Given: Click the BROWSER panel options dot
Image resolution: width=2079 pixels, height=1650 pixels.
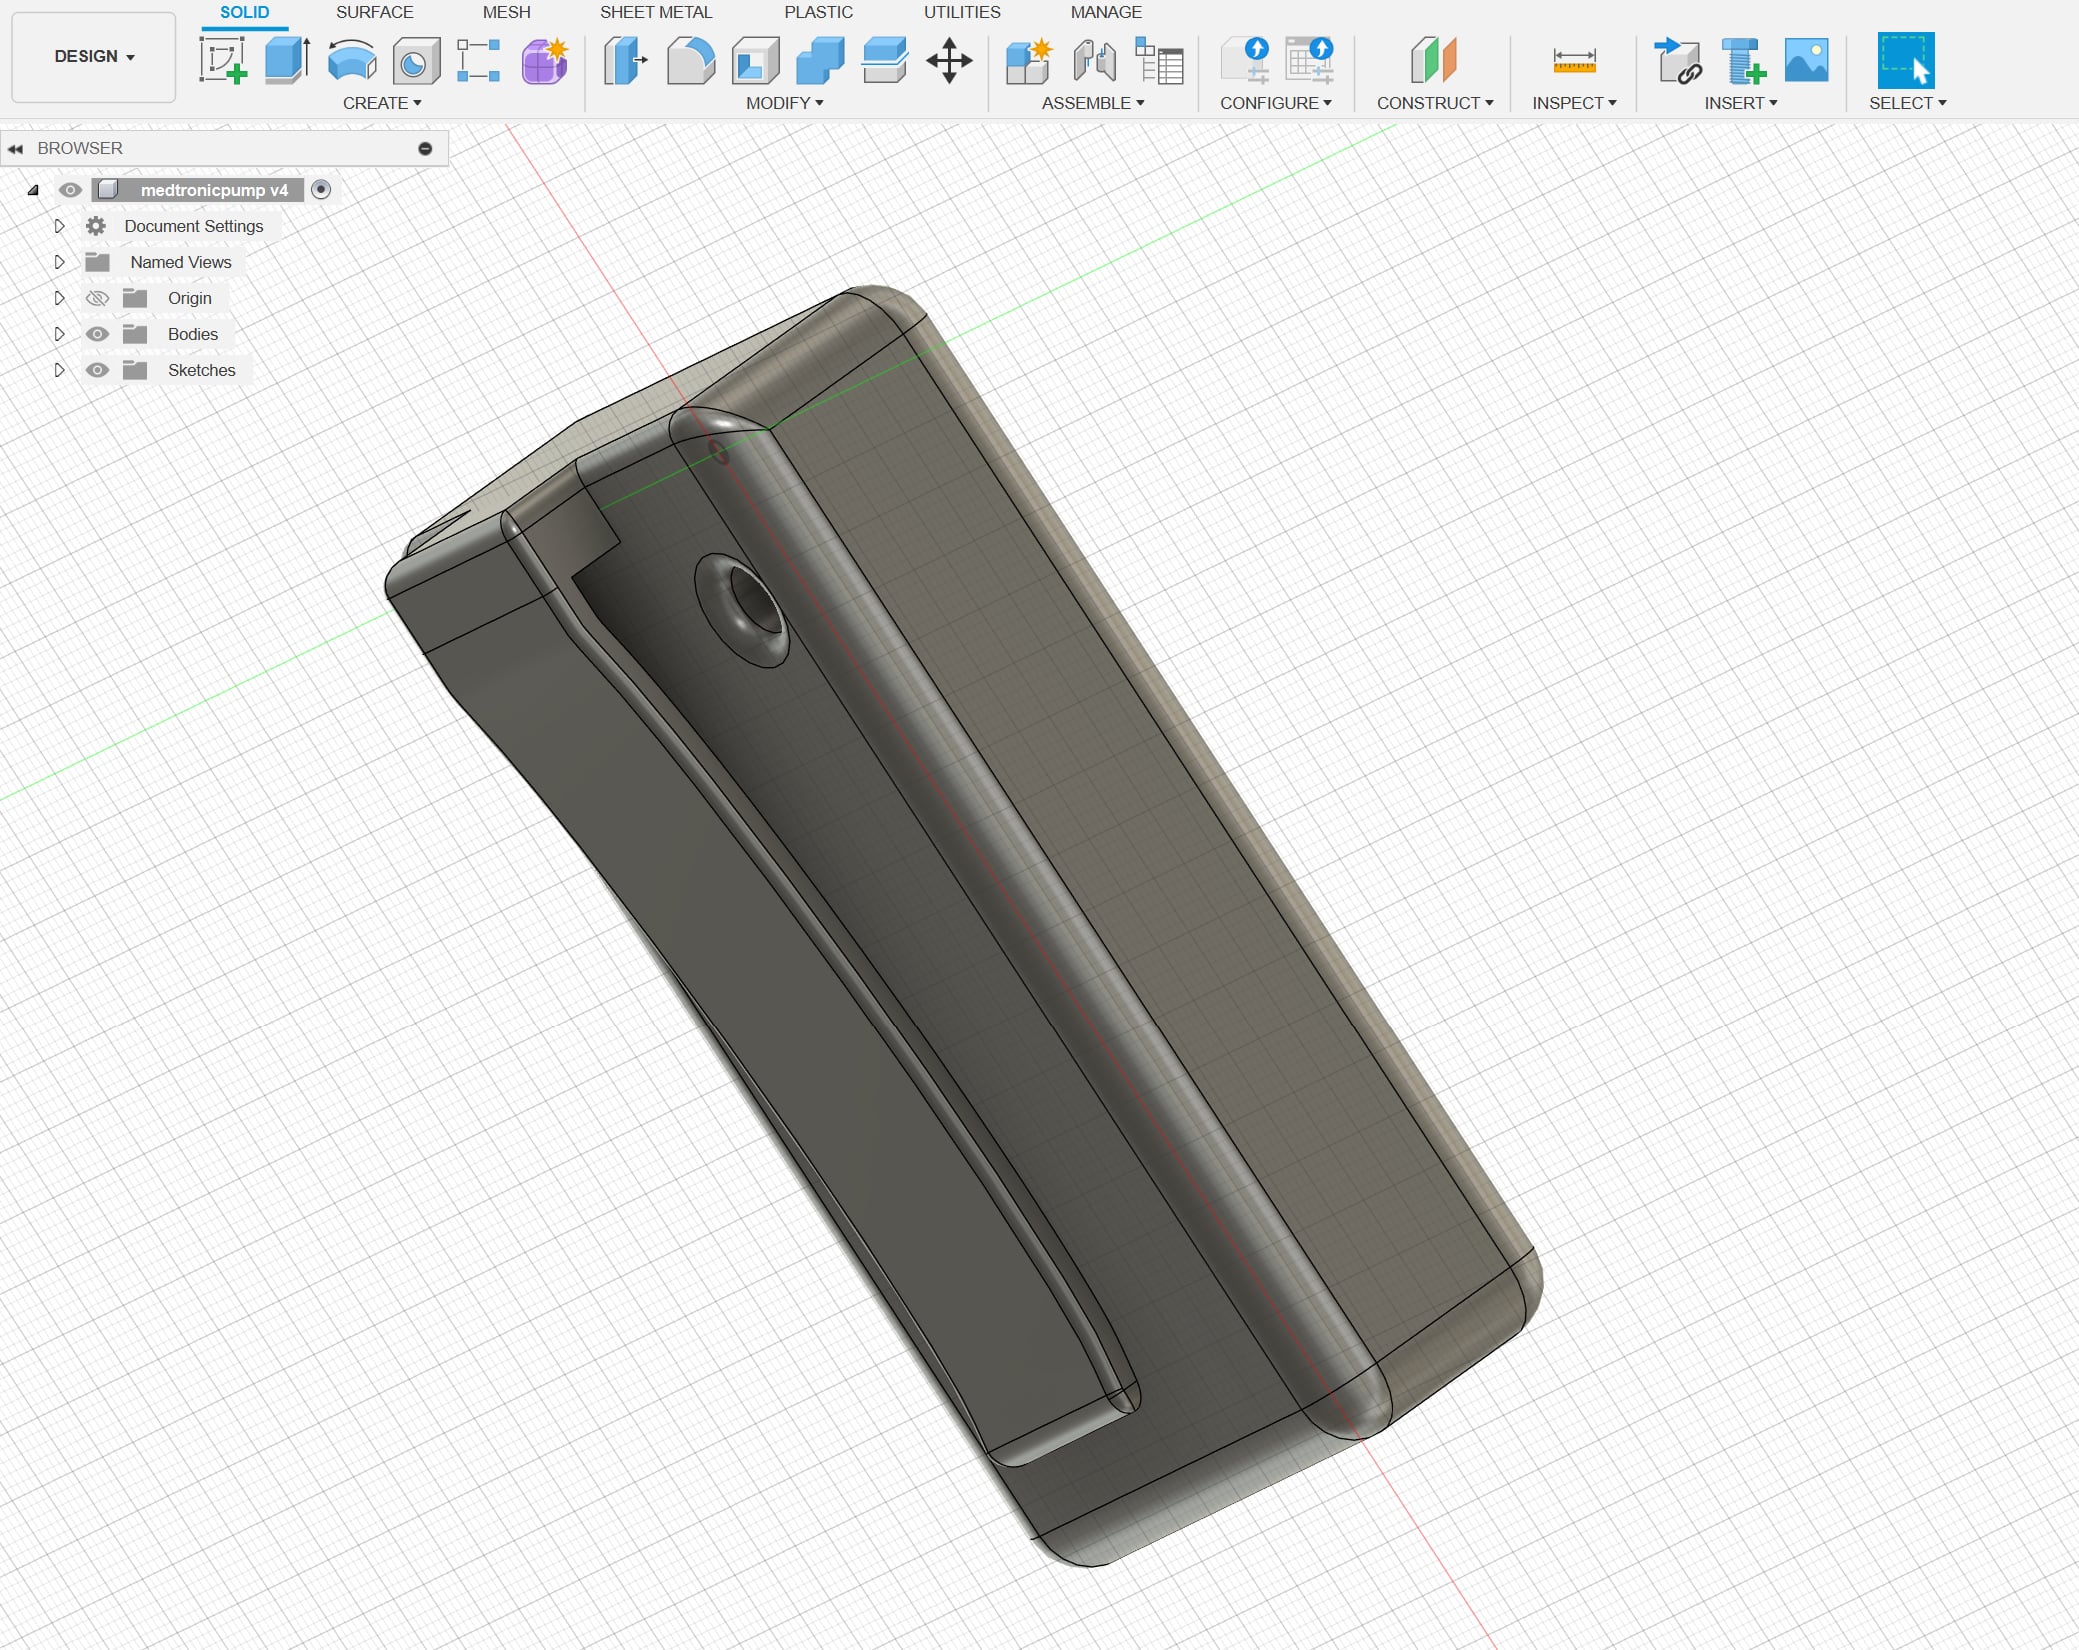Looking at the screenshot, I should click(x=425, y=149).
